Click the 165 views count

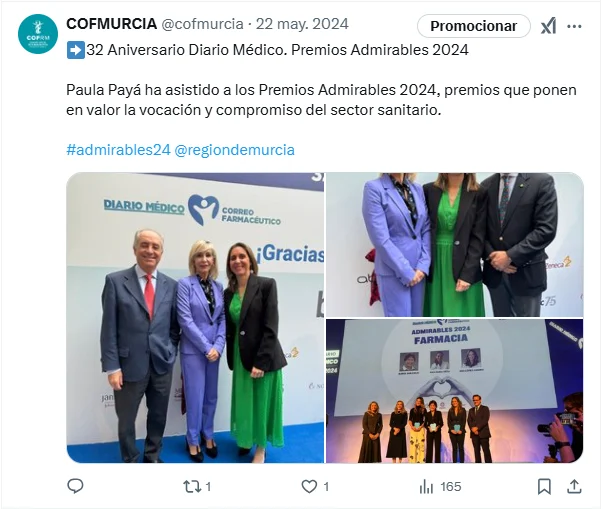(x=451, y=487)
